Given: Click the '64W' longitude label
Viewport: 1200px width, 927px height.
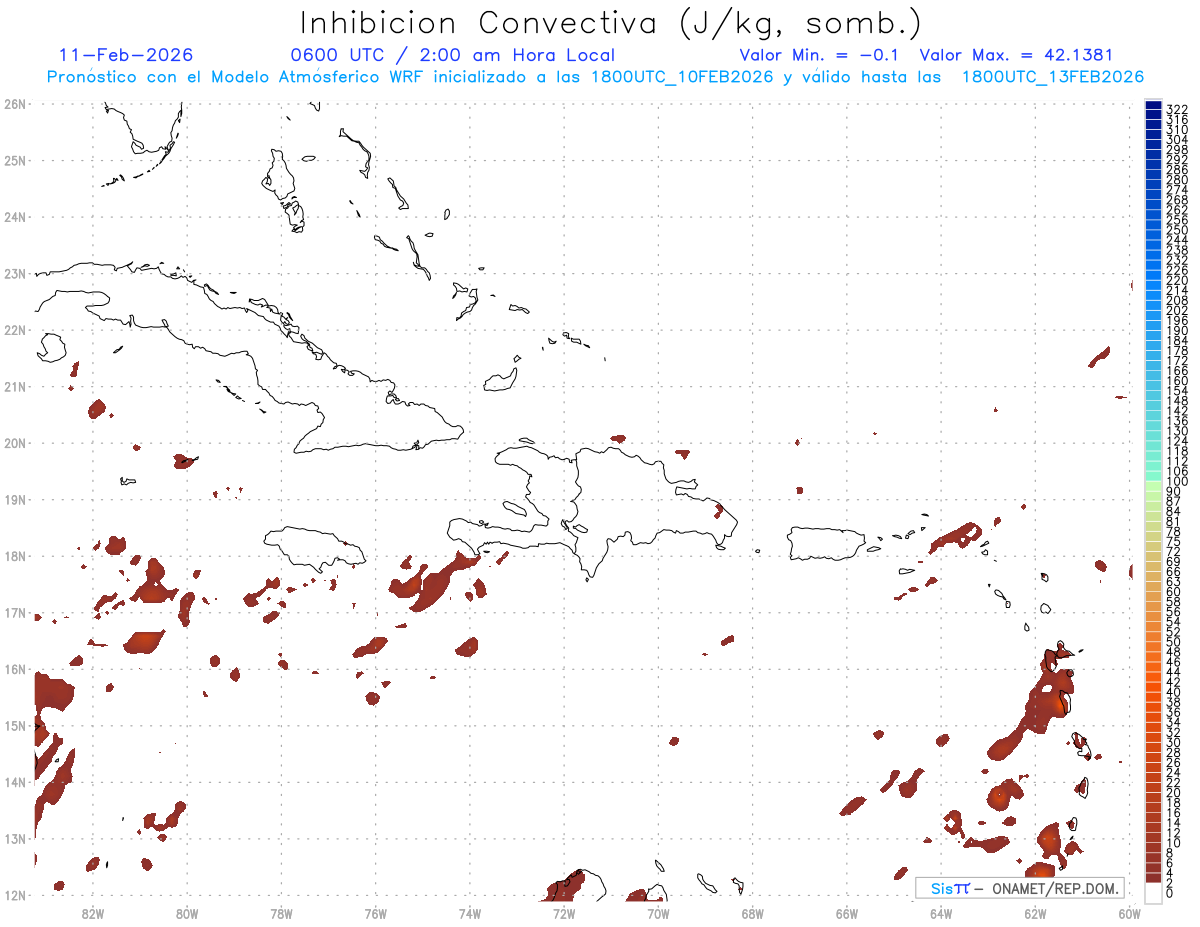Looking at the screenshot, I should (941, 912).
